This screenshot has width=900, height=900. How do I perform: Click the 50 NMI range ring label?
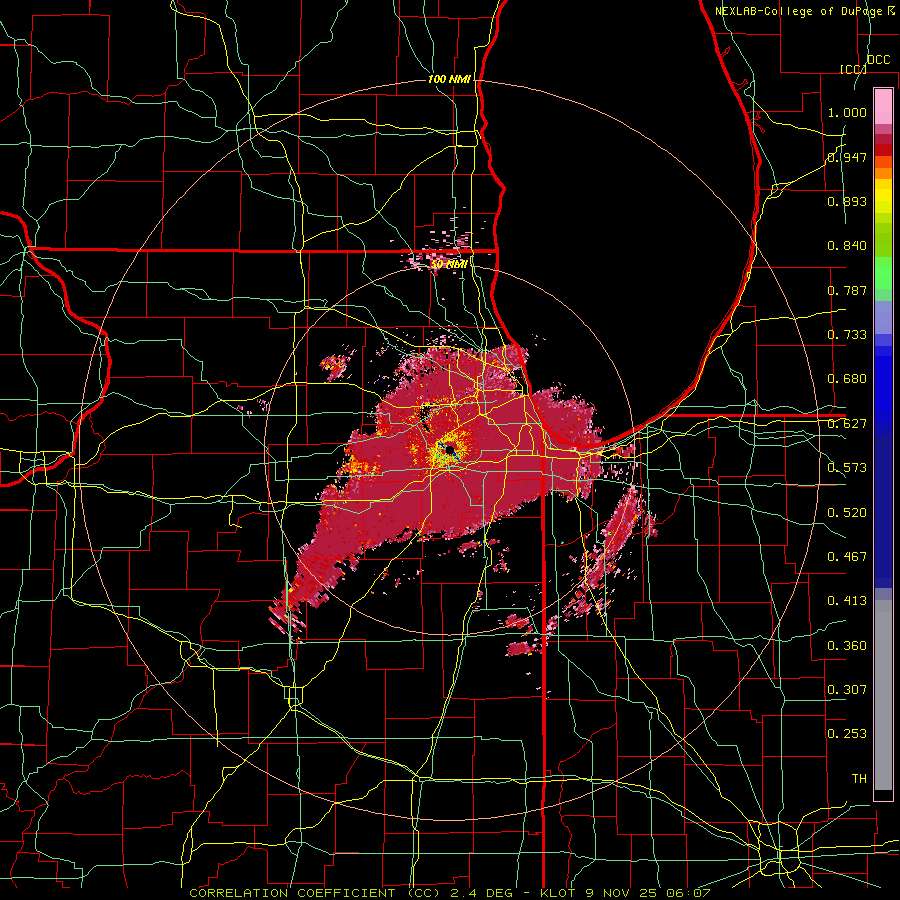(x=449, y=264)
